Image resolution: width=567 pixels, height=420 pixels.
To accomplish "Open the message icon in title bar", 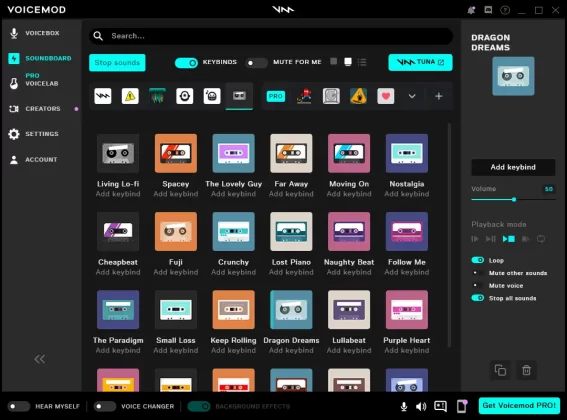I will coord(488,10).
